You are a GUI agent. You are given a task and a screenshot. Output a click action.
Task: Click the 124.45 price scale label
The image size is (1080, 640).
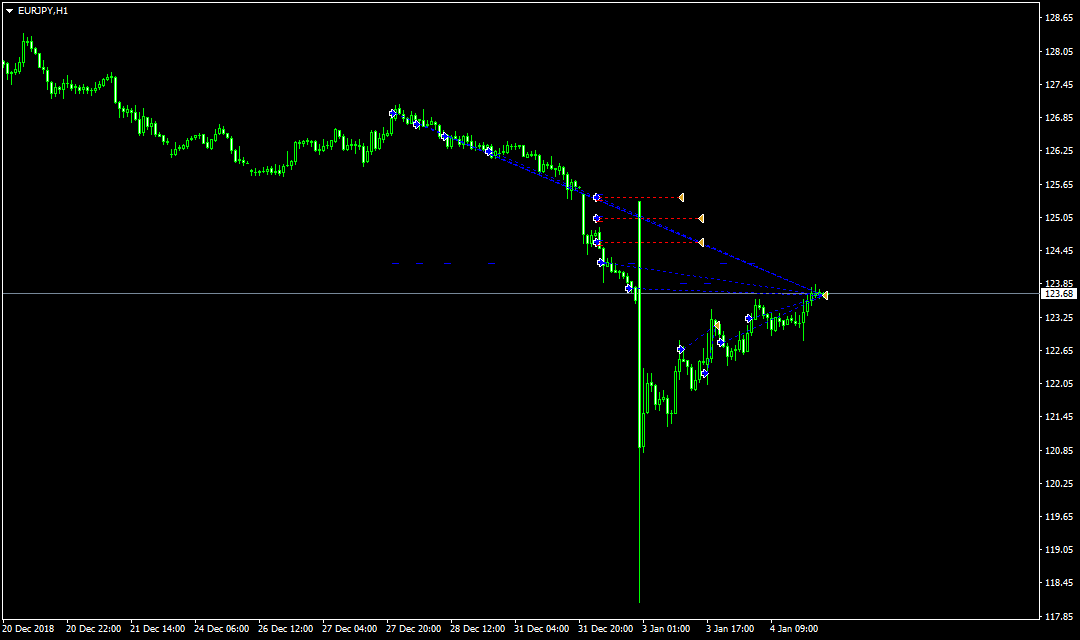point(1059,251)
